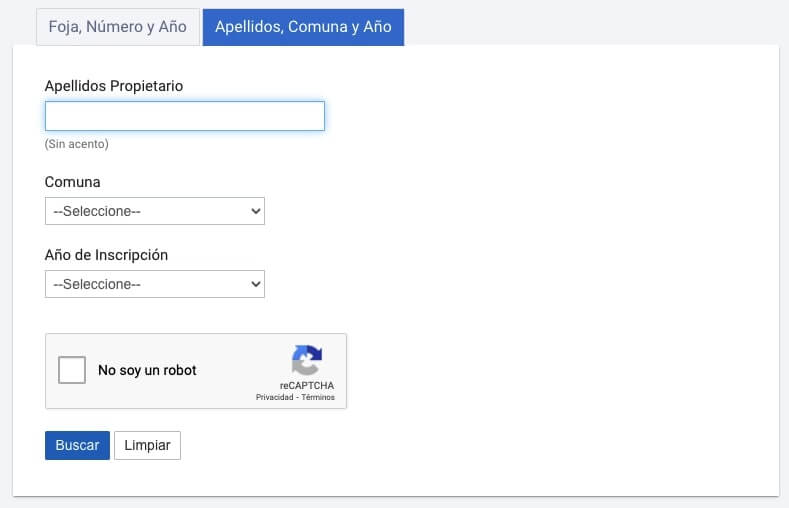This screenshot has width=789, height=508.
Task: Tick the "No soy un robot" checkbox
Action: click(x=72, y=370)
